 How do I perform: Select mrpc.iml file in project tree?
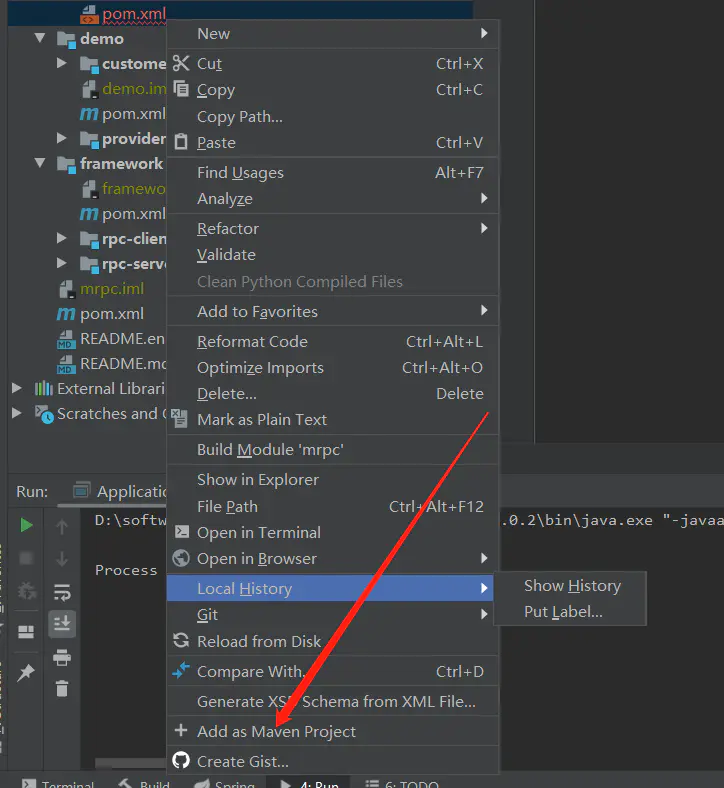(112, 288)
